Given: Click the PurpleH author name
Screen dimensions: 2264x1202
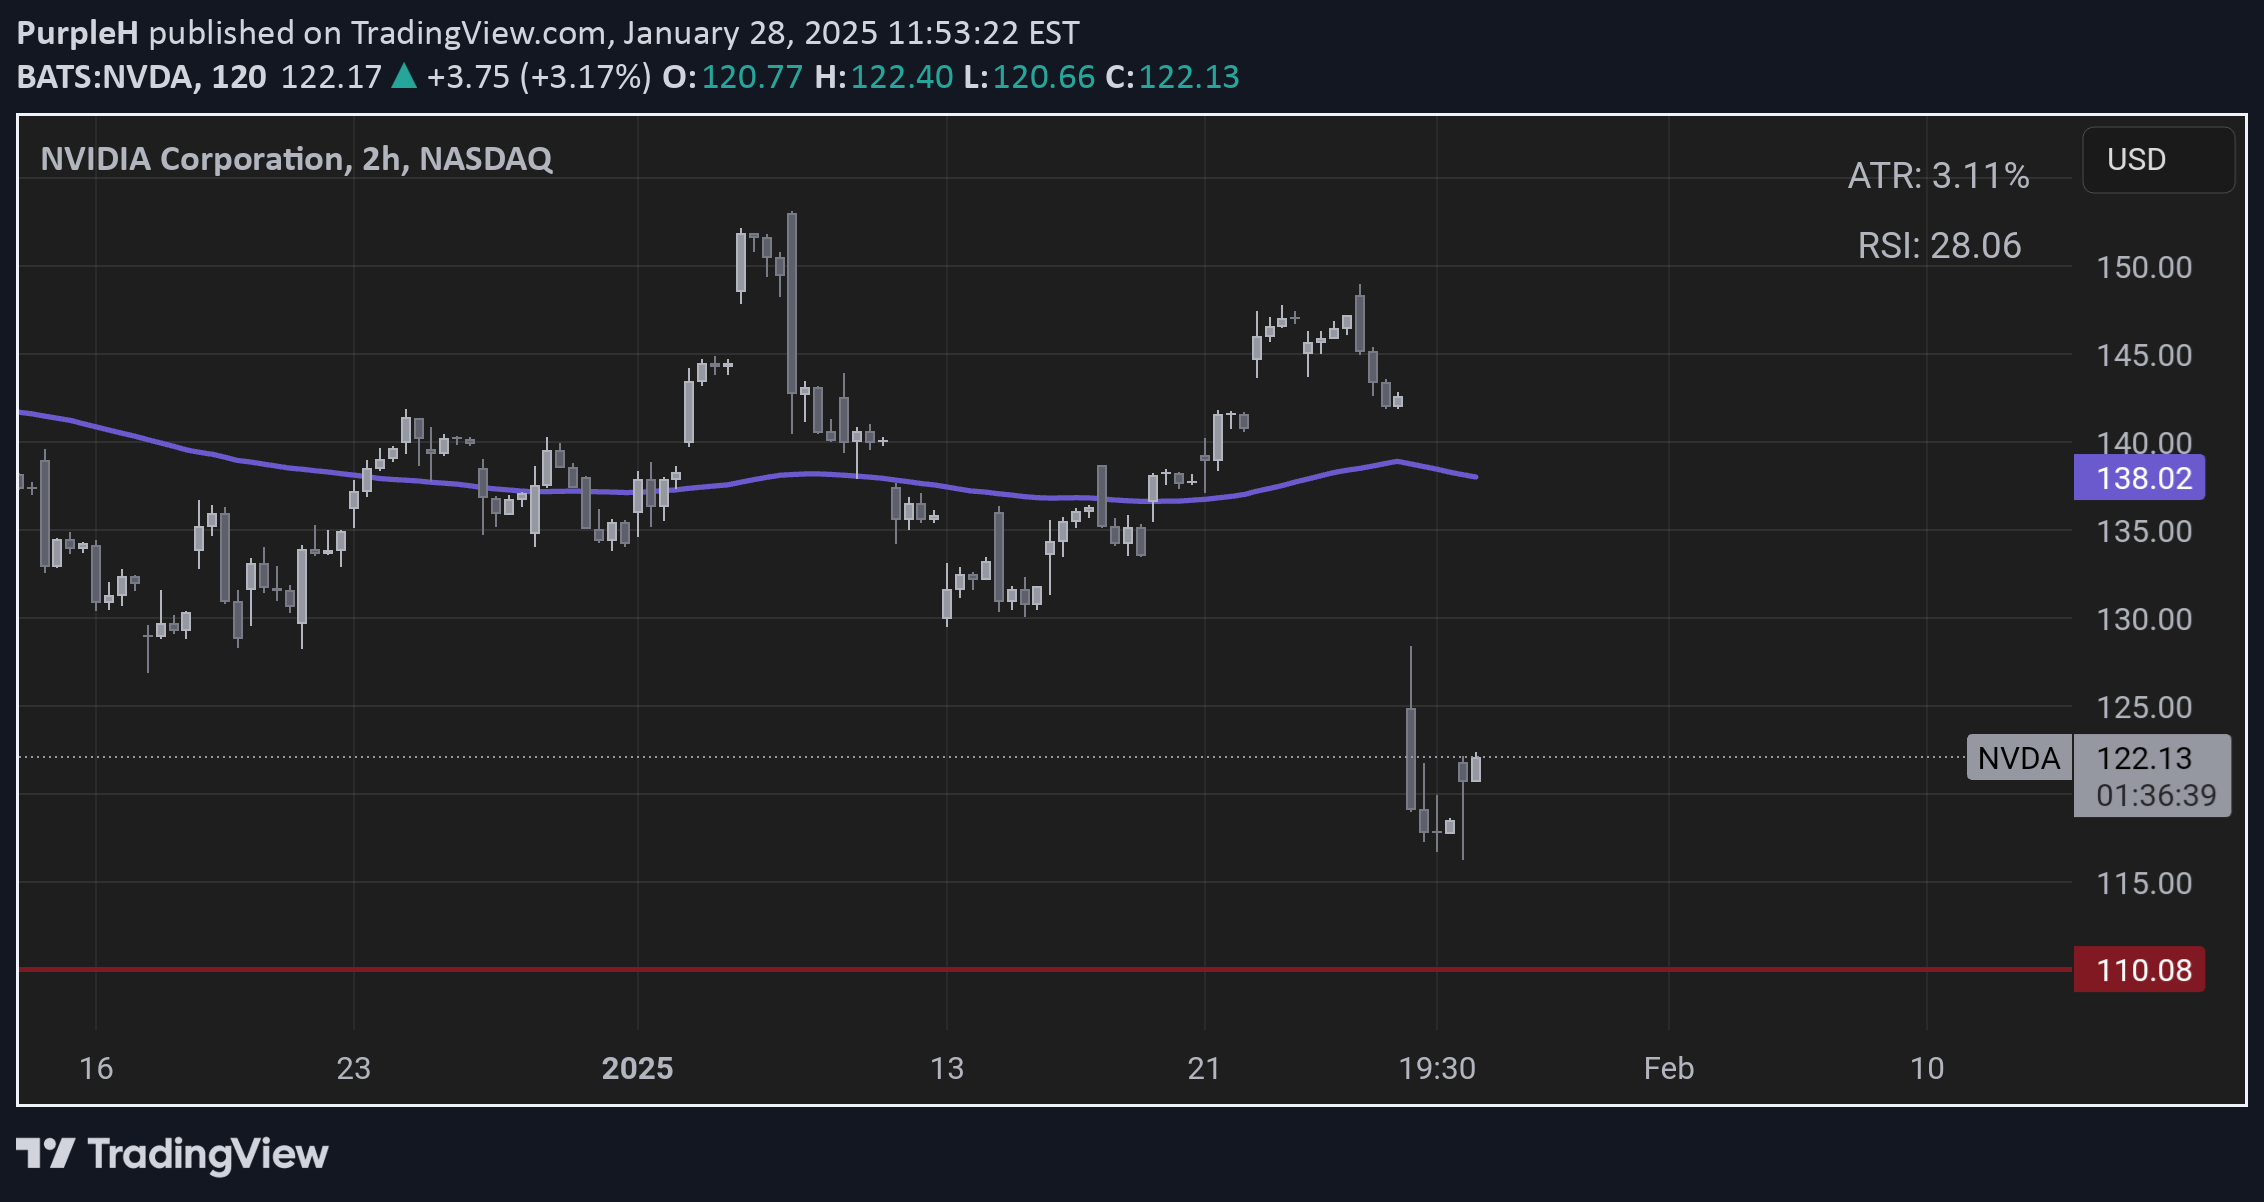Looking at the screenshot, I should tap(77, 33).
